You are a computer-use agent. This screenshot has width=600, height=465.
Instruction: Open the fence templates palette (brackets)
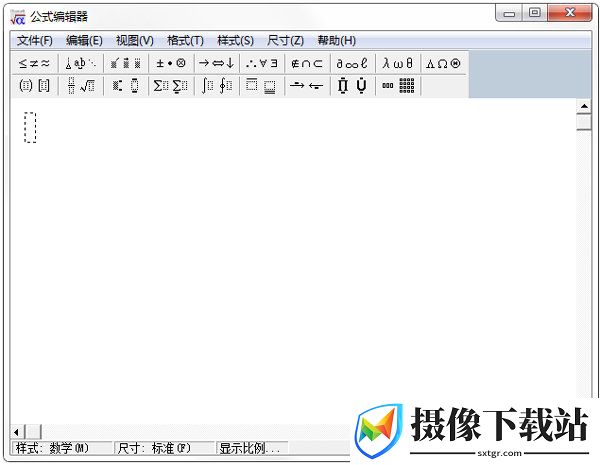coord(34,86)
